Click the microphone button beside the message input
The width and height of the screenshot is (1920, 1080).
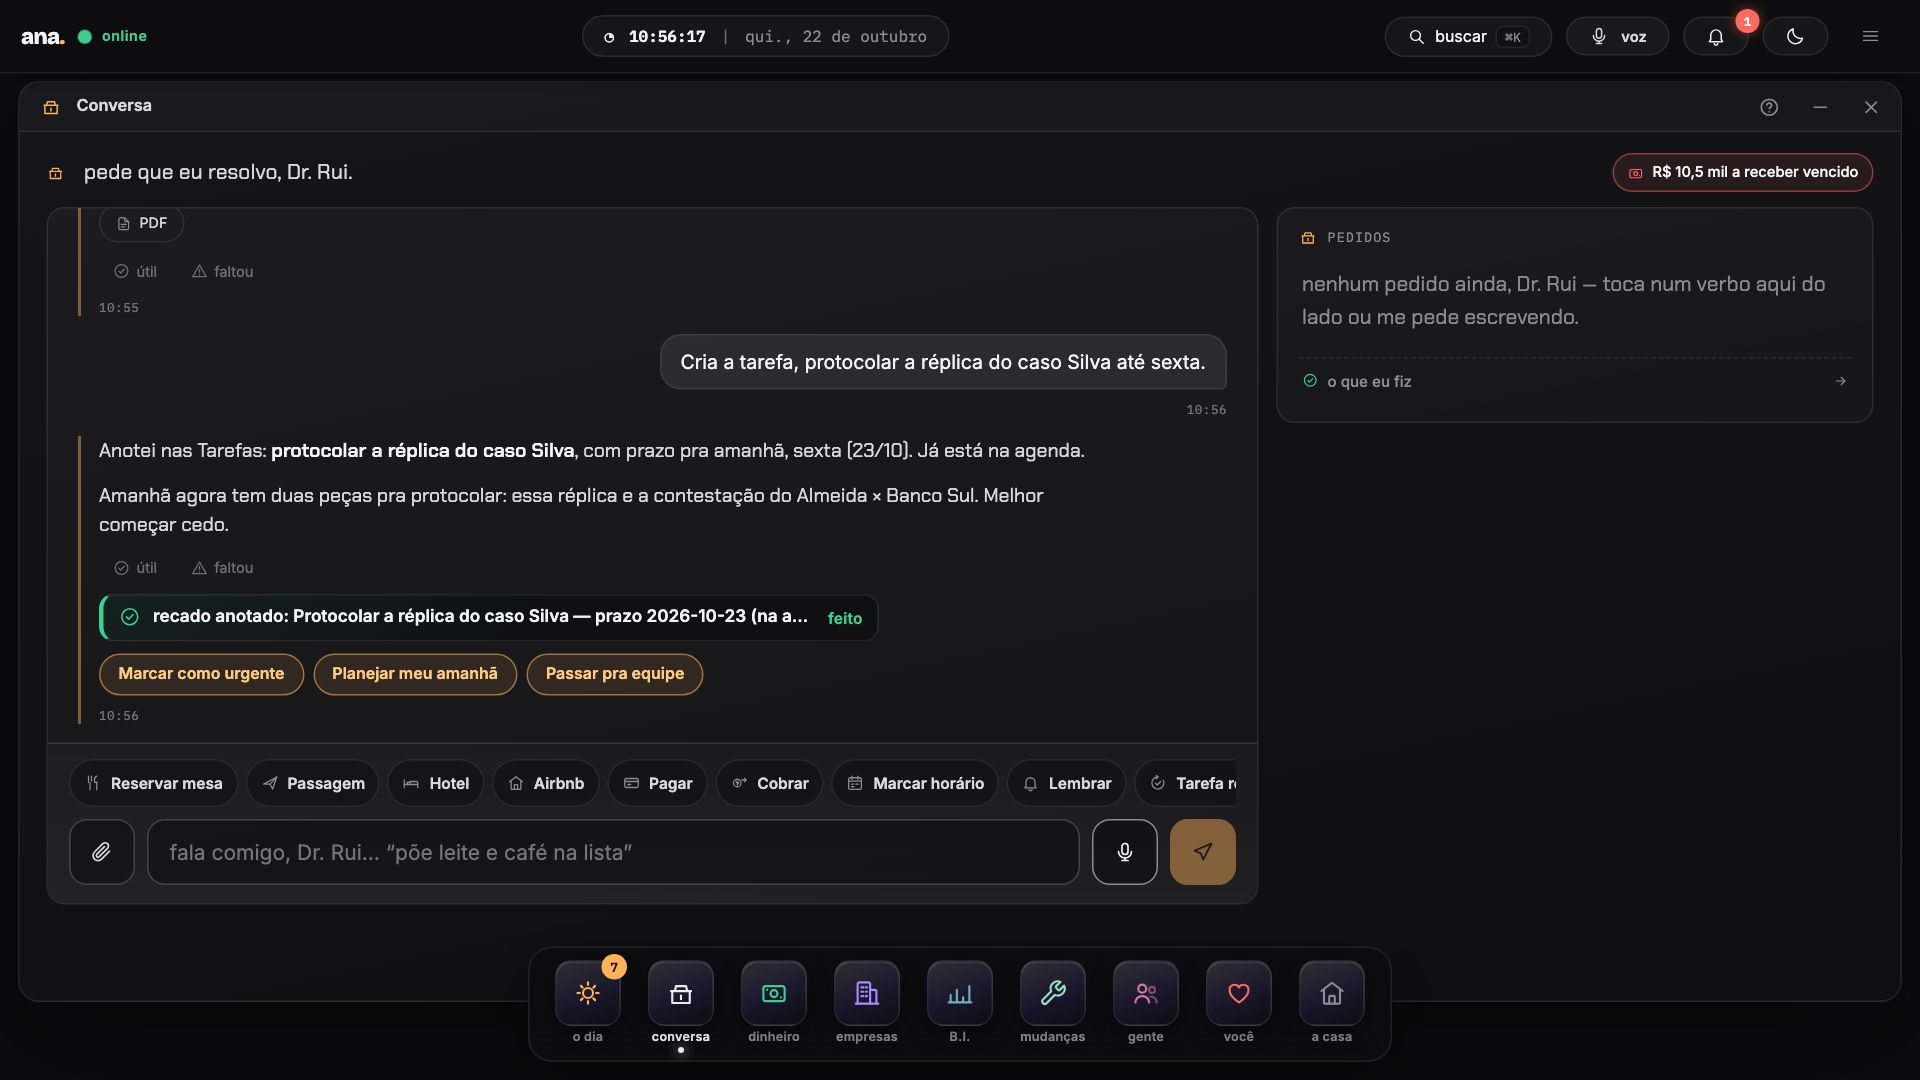[x=1125, y=852]
